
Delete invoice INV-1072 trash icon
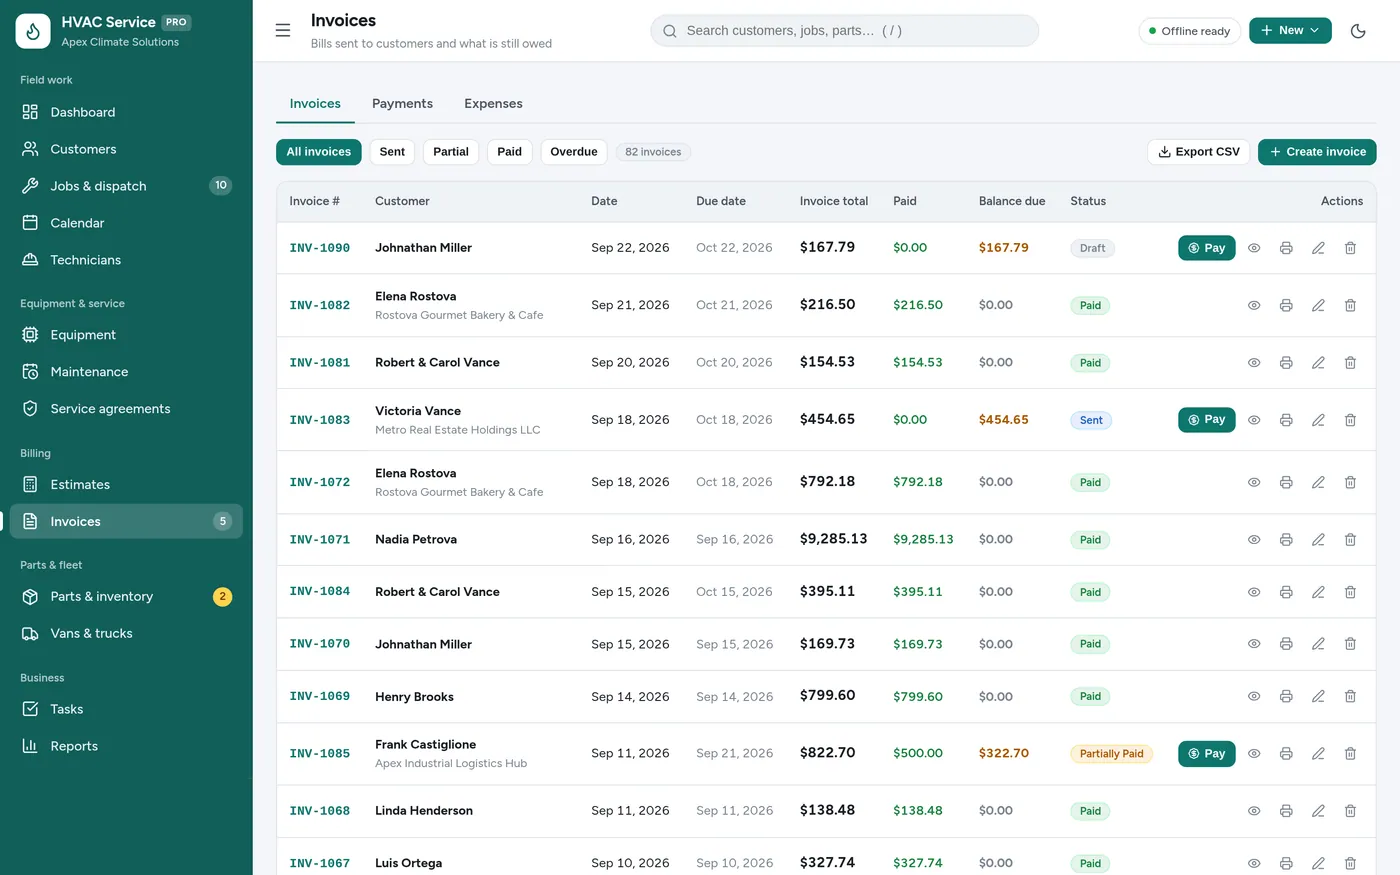click(1350, 482)
